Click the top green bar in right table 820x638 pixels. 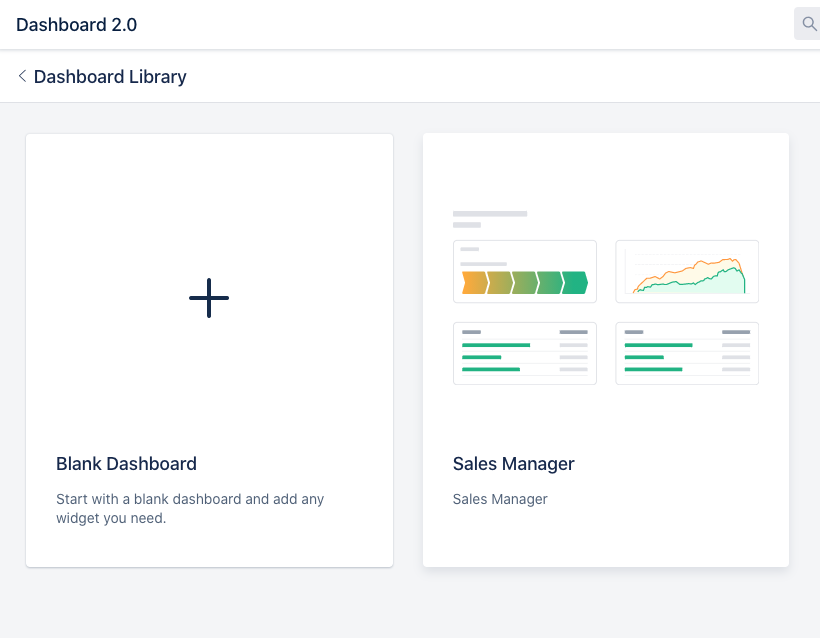point(658,345)
